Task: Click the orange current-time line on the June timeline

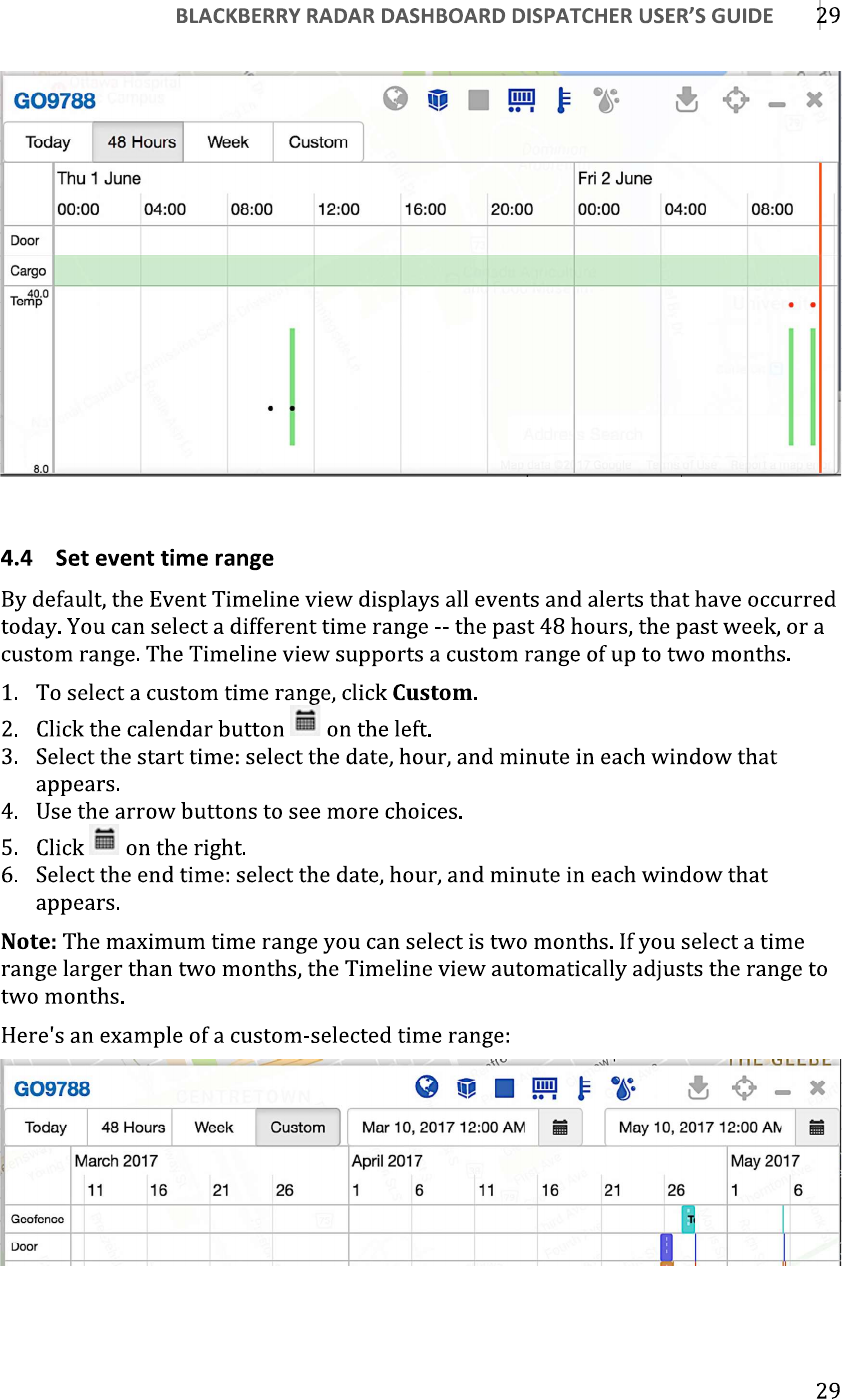Action: (x=820, y=317)
